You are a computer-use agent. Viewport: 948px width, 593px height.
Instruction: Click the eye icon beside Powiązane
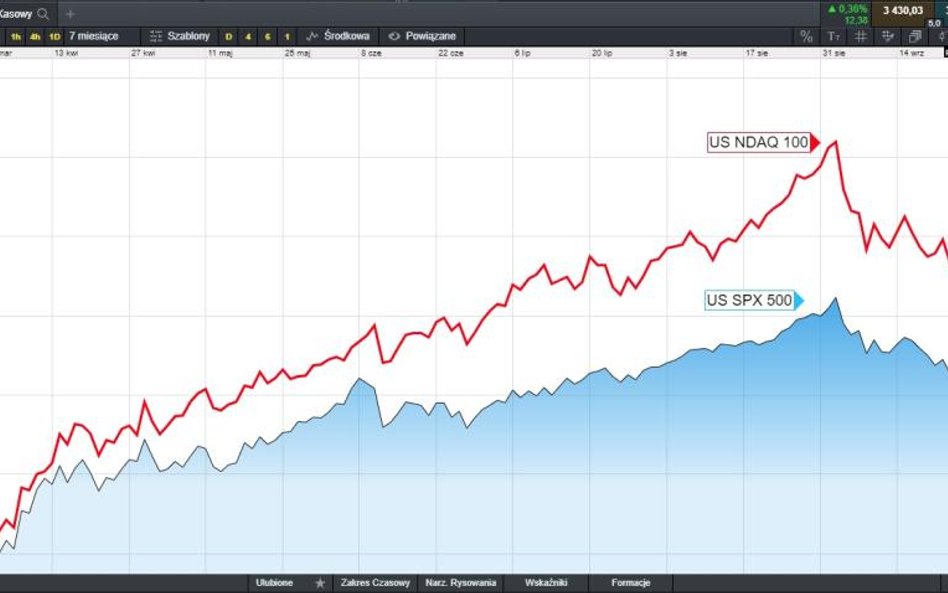click(x=394, y=36)
